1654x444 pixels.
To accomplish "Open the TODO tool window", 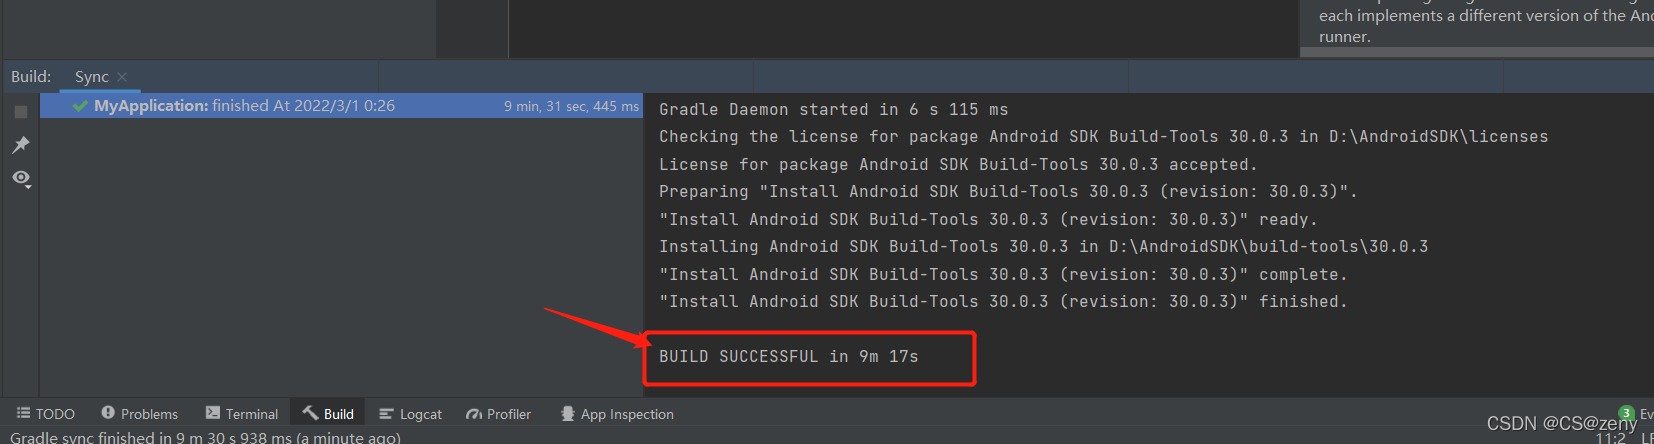I will pyautogui.click(x=46, y=414).
